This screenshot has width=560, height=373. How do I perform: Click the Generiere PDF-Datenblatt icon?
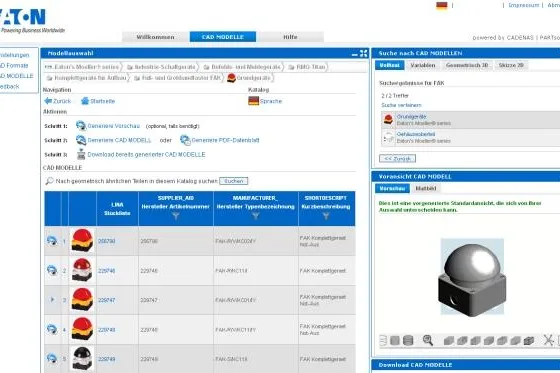185,140
